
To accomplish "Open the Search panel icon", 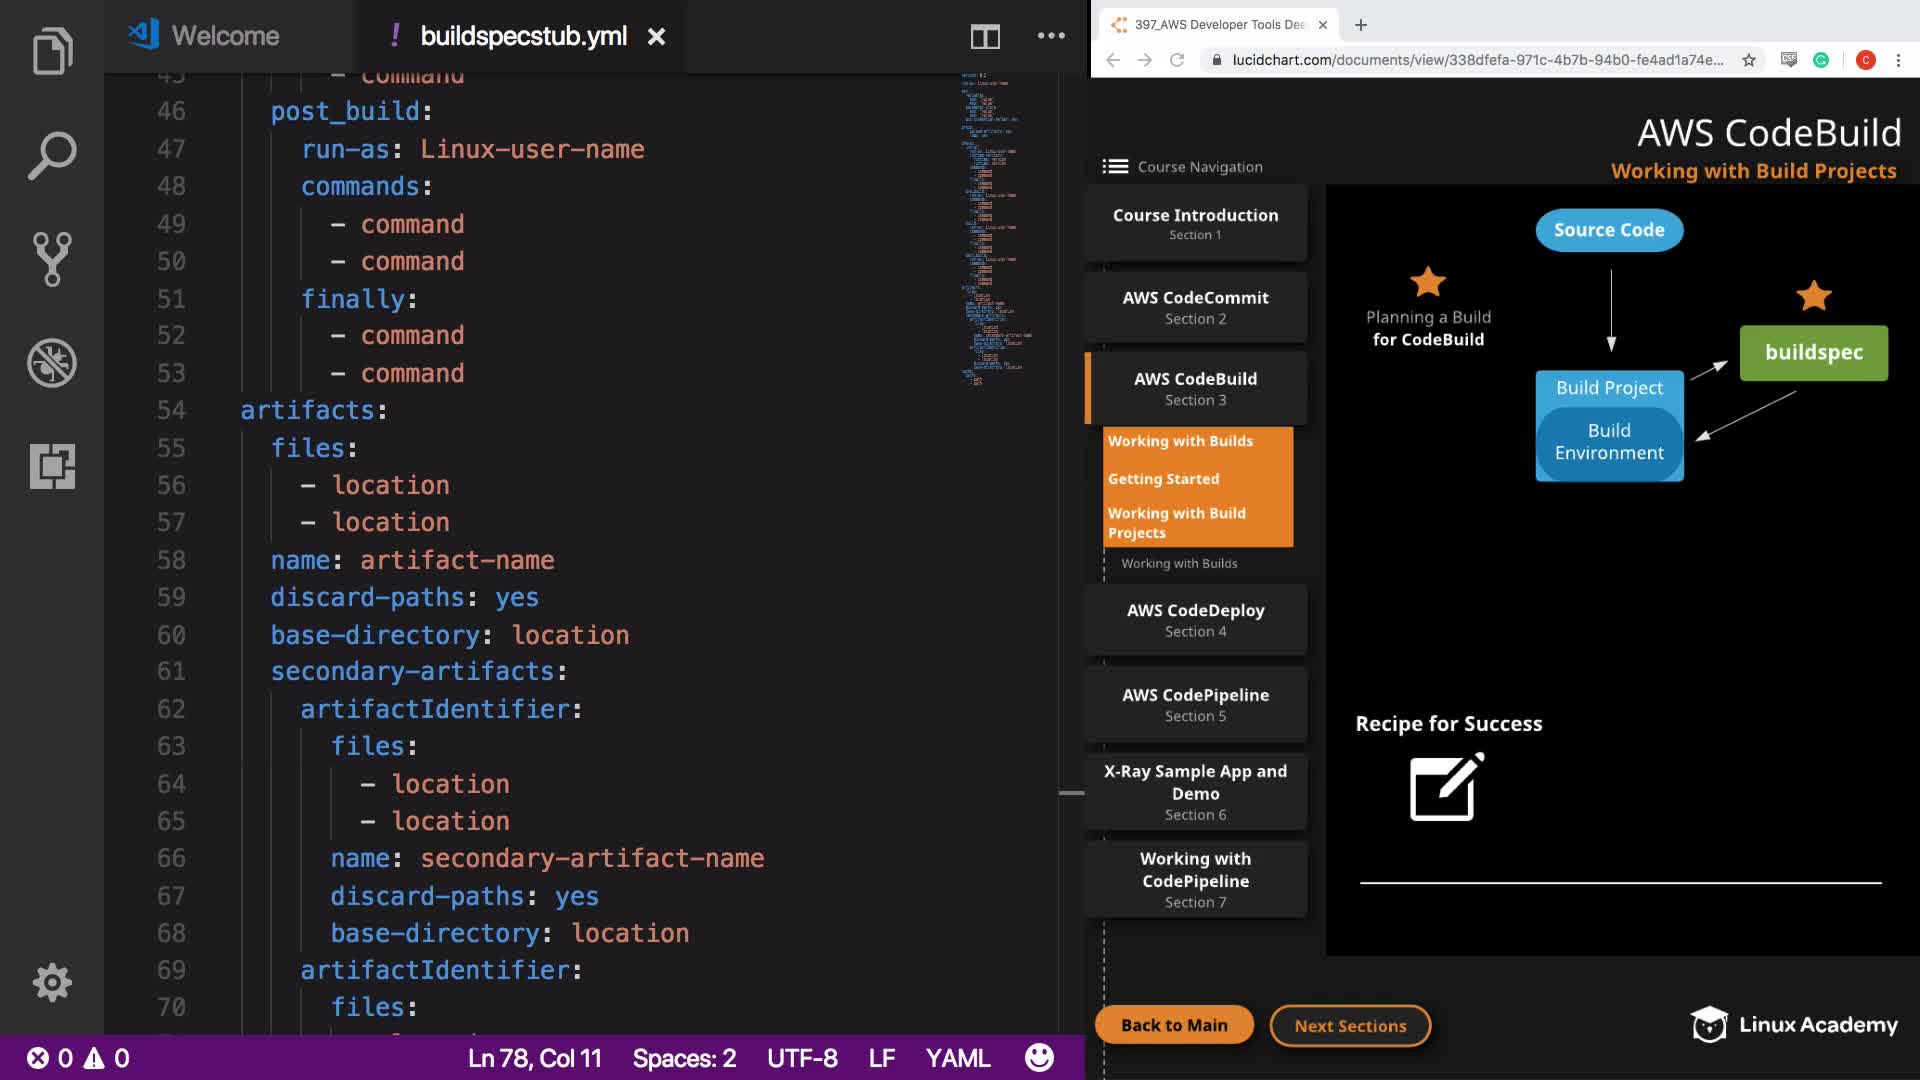I will (52, 155).
